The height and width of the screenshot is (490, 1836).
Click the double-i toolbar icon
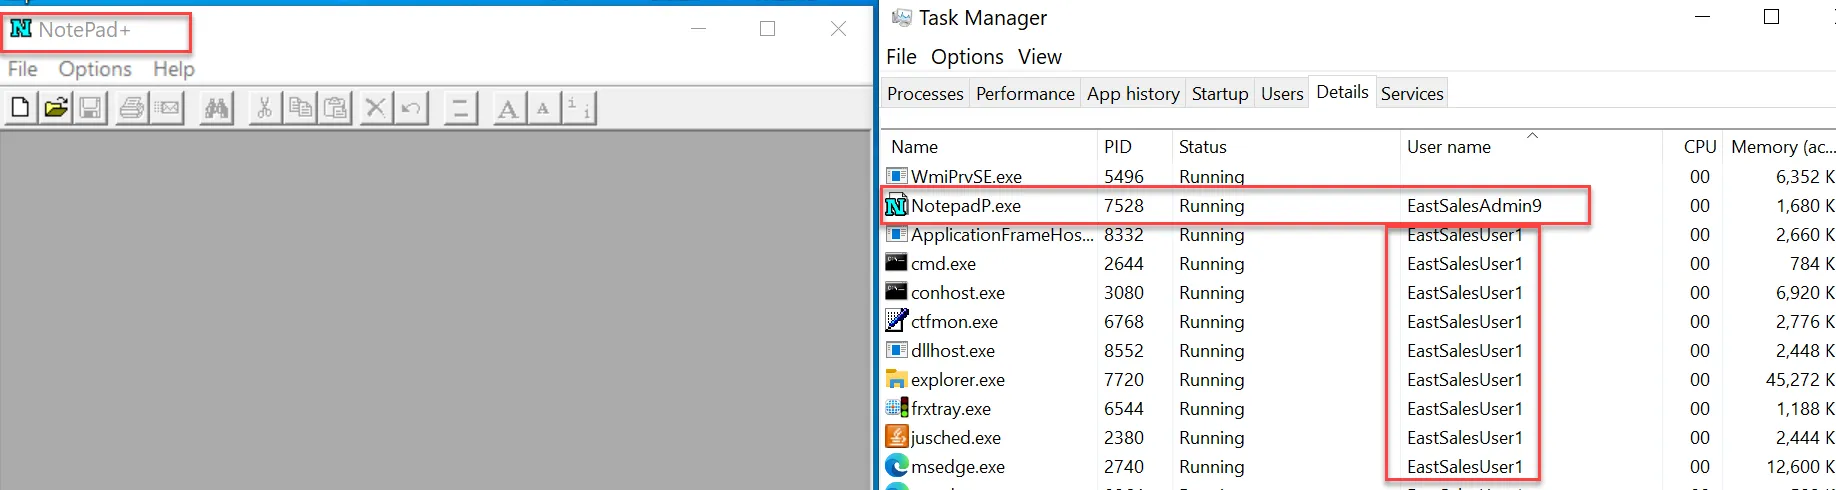tap(579, 108)
